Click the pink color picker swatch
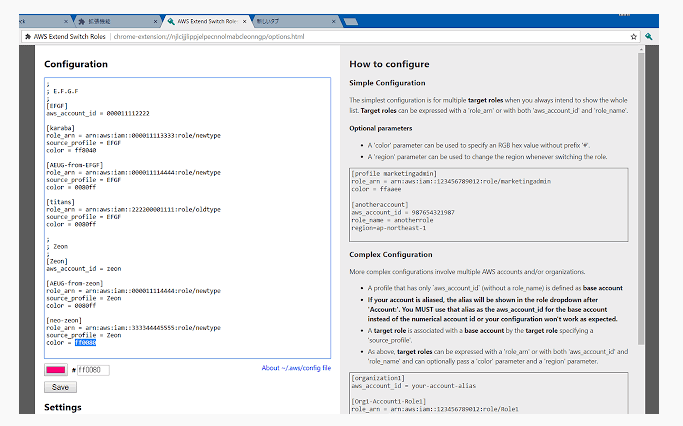The image size is (683, 426). 56,370
